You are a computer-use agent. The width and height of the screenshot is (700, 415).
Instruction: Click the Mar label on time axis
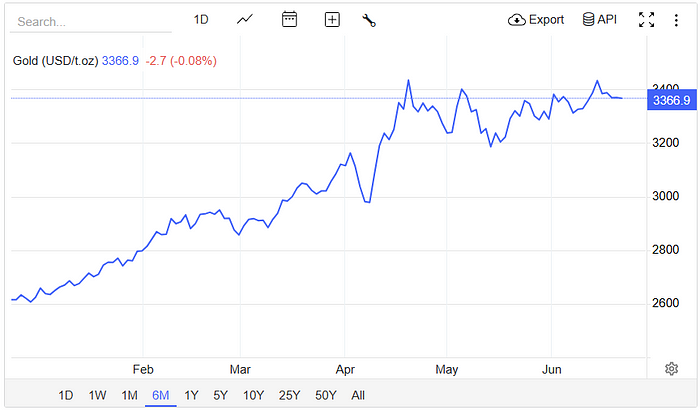(x=240, y=369)
